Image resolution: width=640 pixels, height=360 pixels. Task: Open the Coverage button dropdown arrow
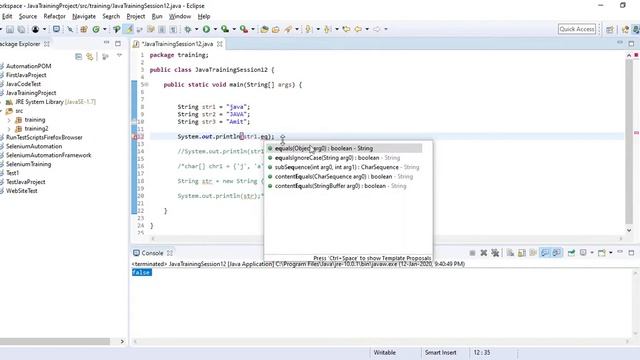pyautogui.click(x=234, y=29)
